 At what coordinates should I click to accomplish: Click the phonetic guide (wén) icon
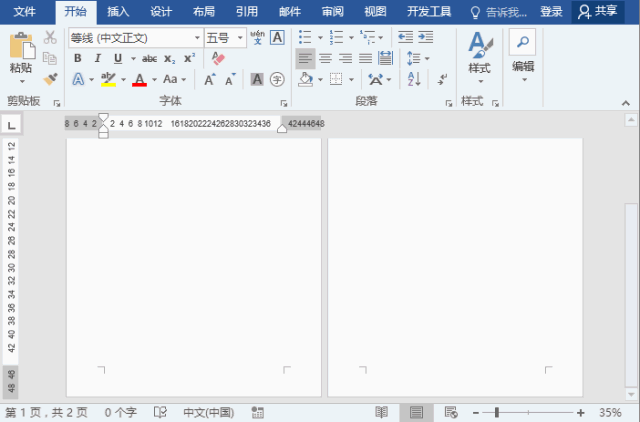[257, 38]
